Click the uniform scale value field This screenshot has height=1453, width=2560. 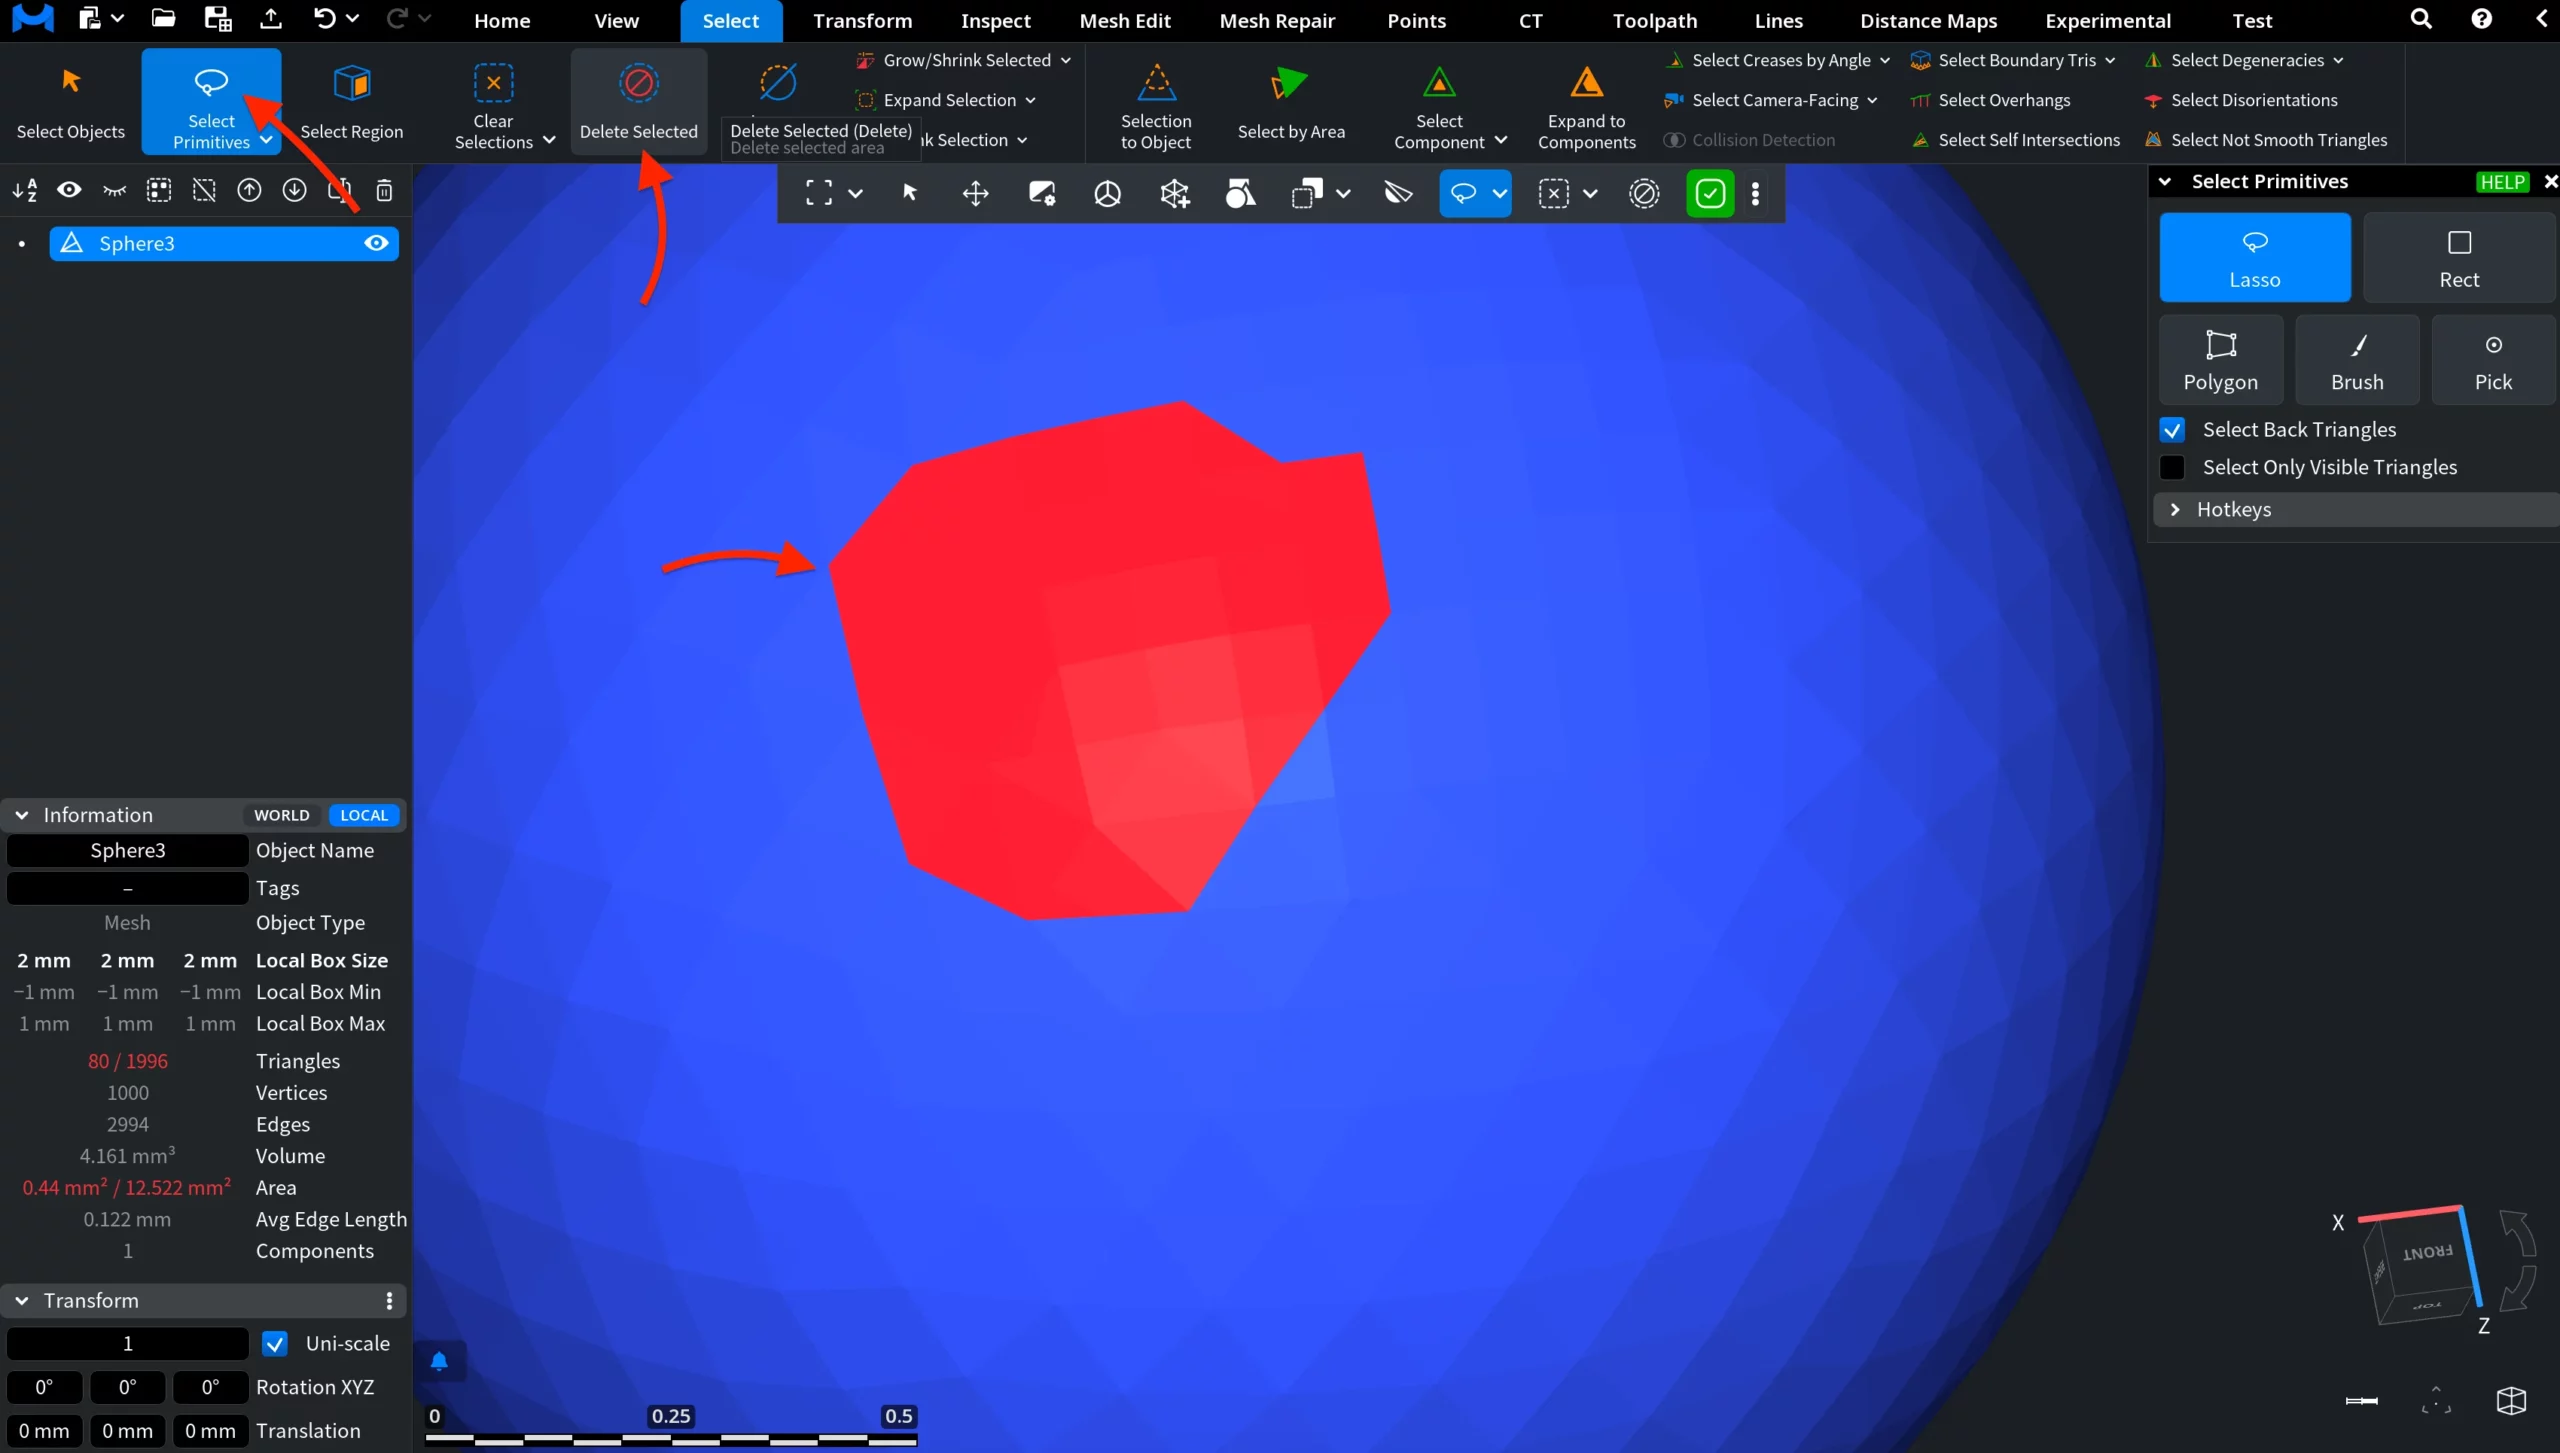click(x=127, y=1343)
